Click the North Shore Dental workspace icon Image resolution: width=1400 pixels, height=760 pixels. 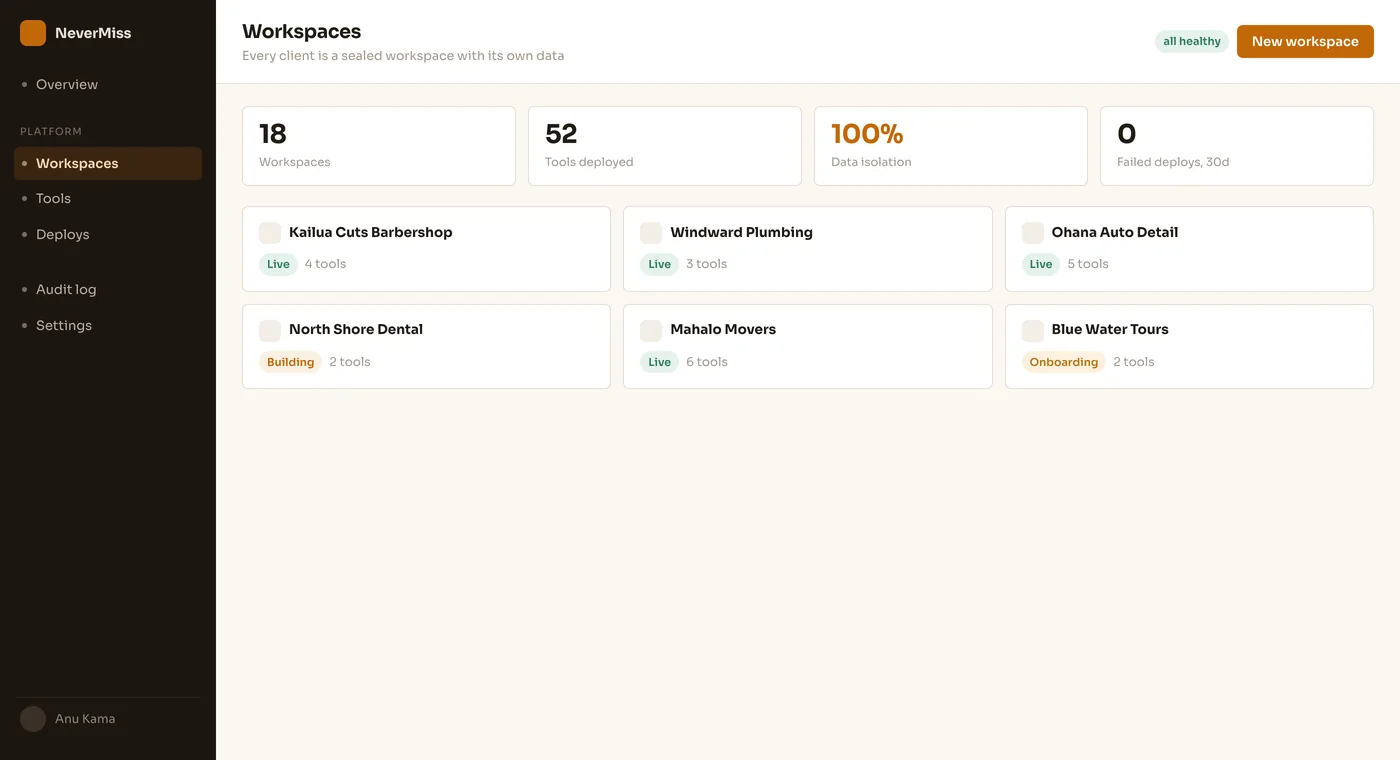270,330
